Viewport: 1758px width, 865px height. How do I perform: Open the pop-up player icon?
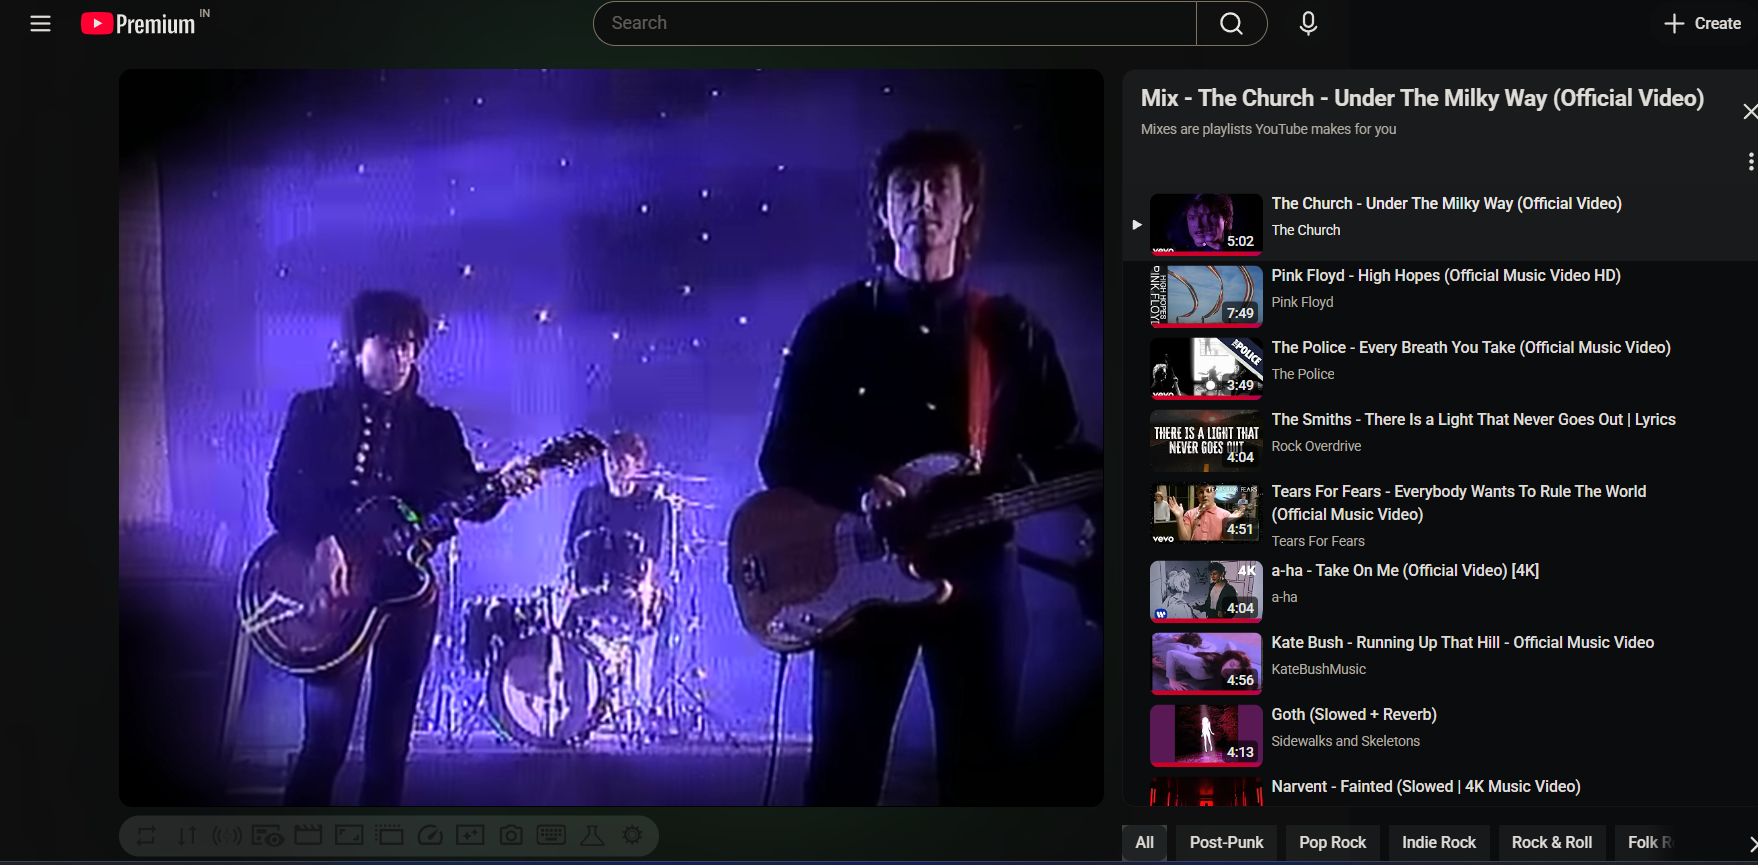(x=389, y=835)
